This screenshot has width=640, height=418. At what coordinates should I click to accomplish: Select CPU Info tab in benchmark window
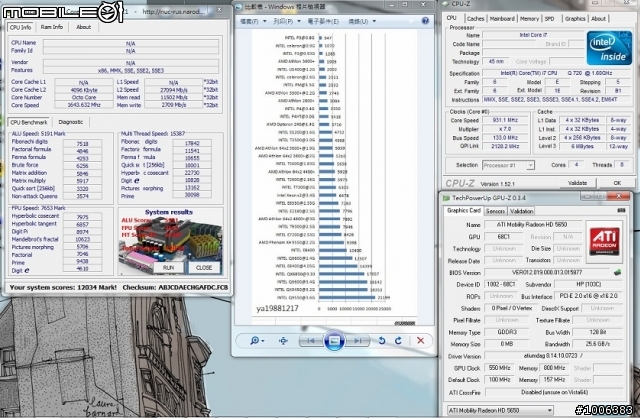(20, 27)
